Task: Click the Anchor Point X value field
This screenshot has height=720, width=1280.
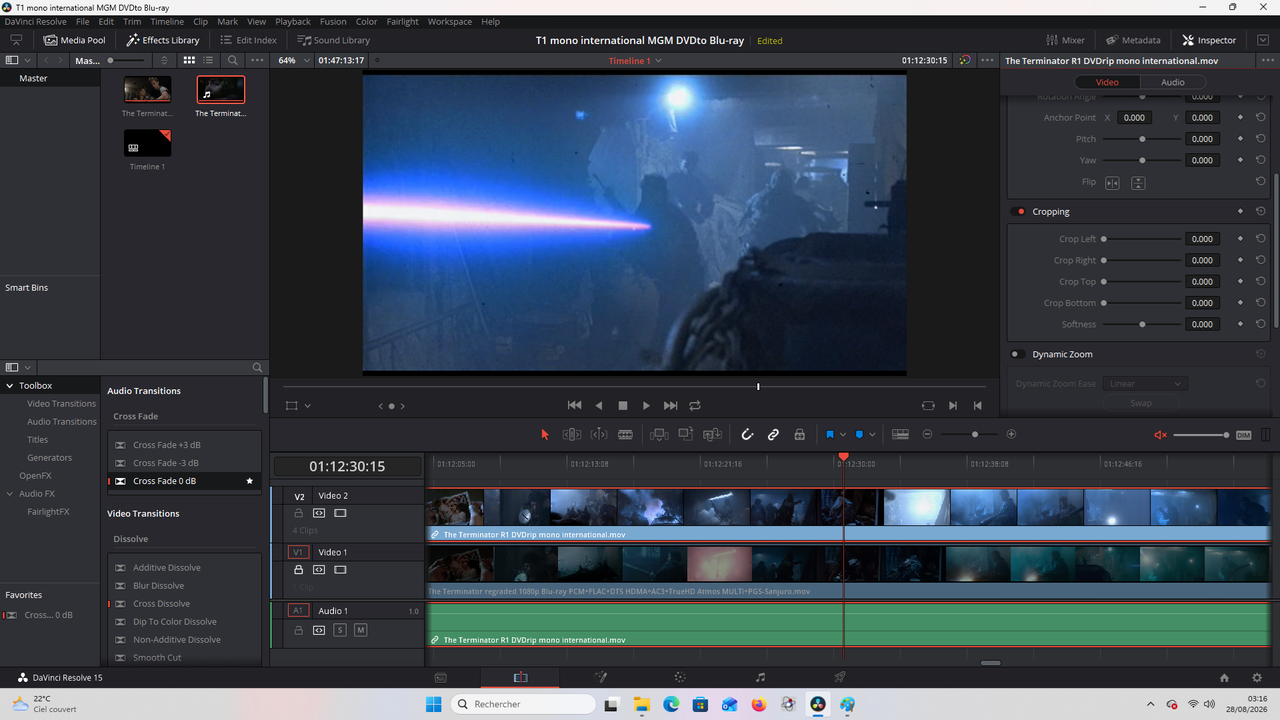Action: click(1134, 118)
